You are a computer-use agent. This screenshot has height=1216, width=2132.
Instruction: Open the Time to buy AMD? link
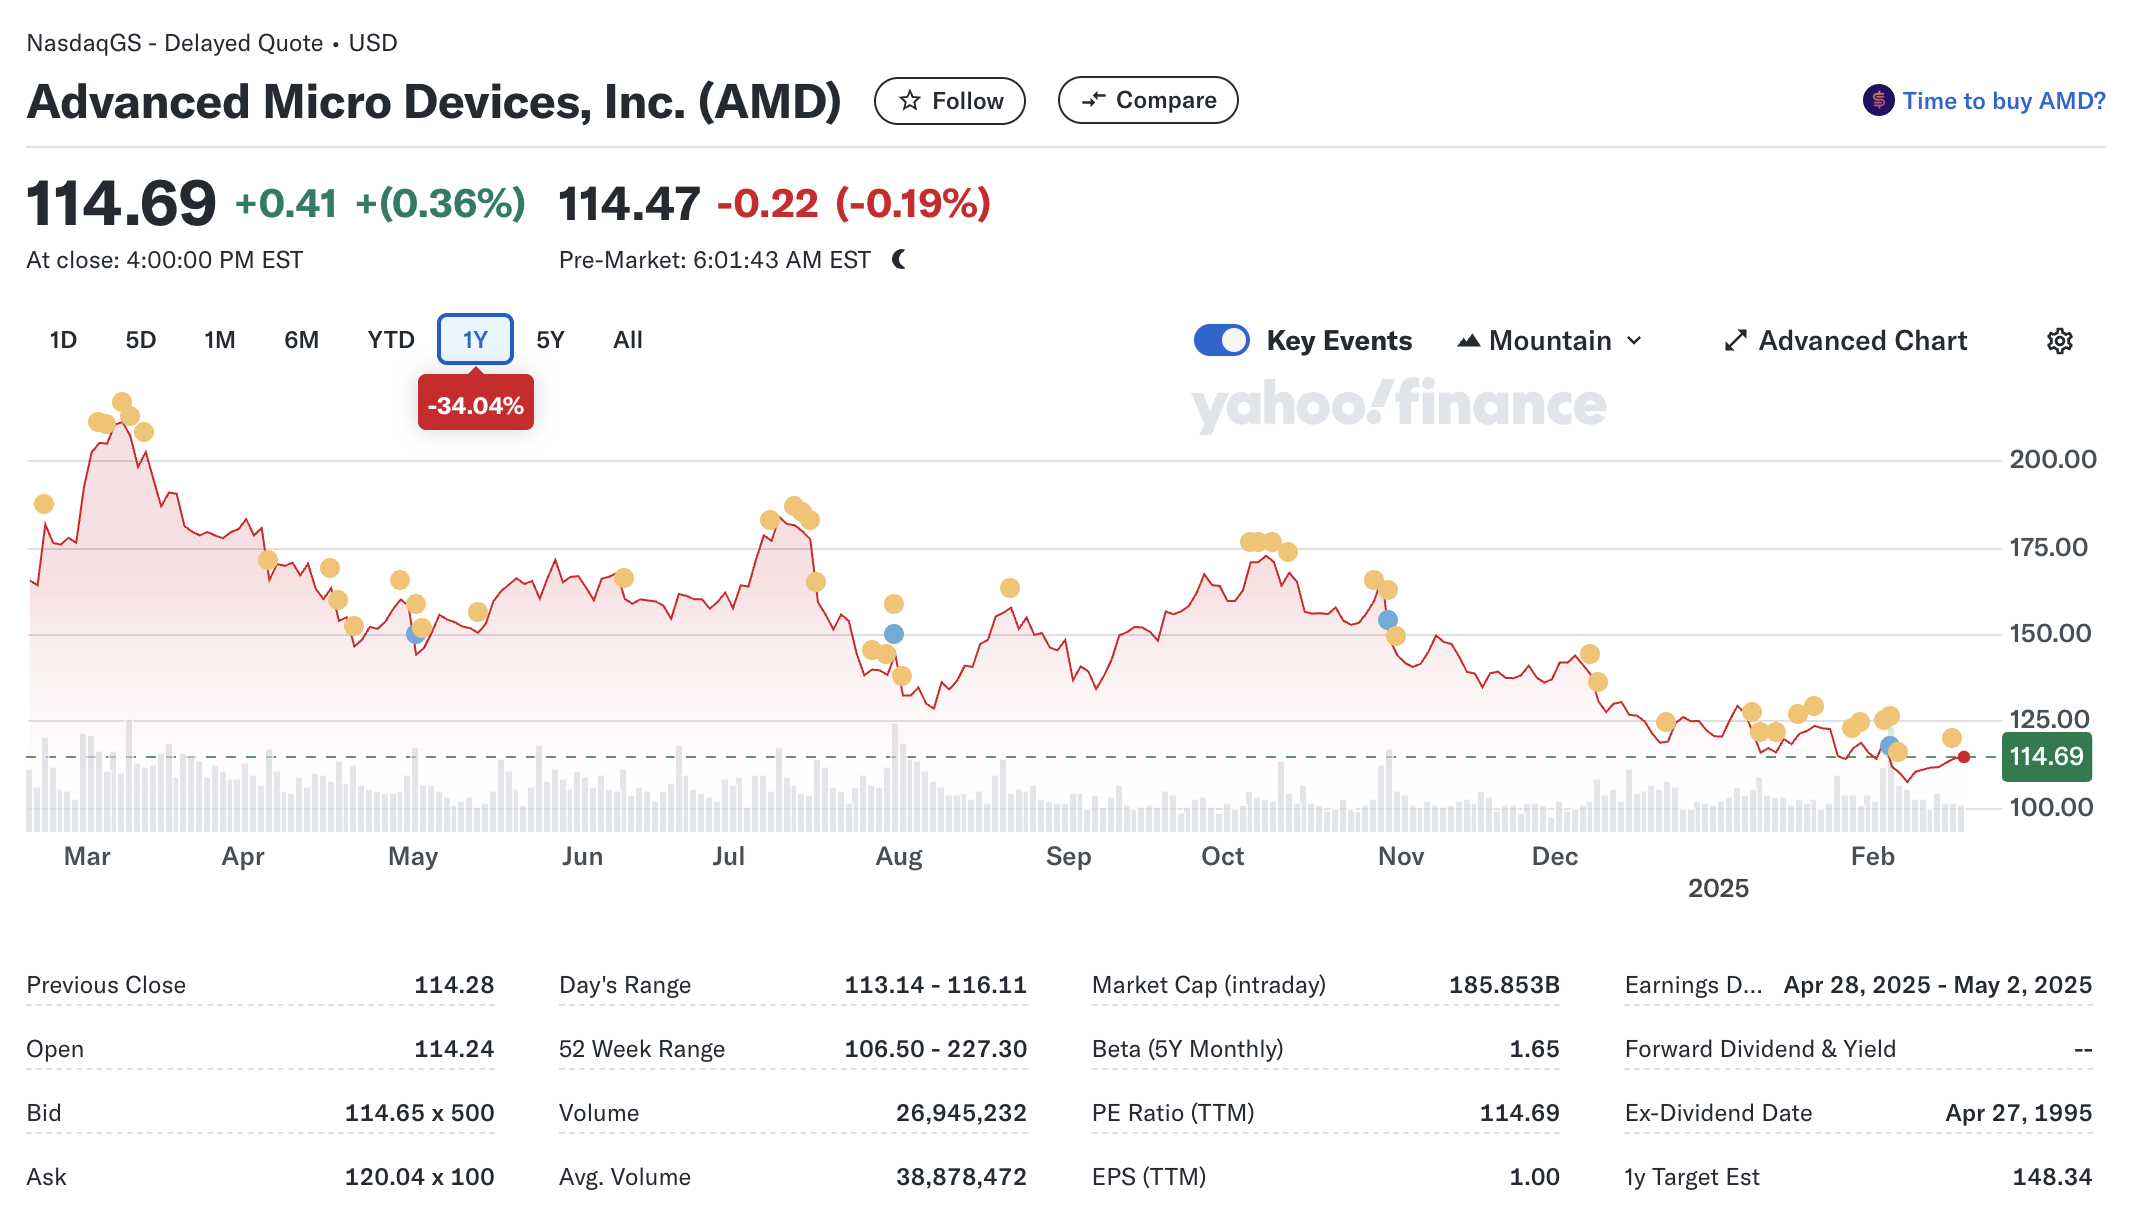pos(2003,101)
